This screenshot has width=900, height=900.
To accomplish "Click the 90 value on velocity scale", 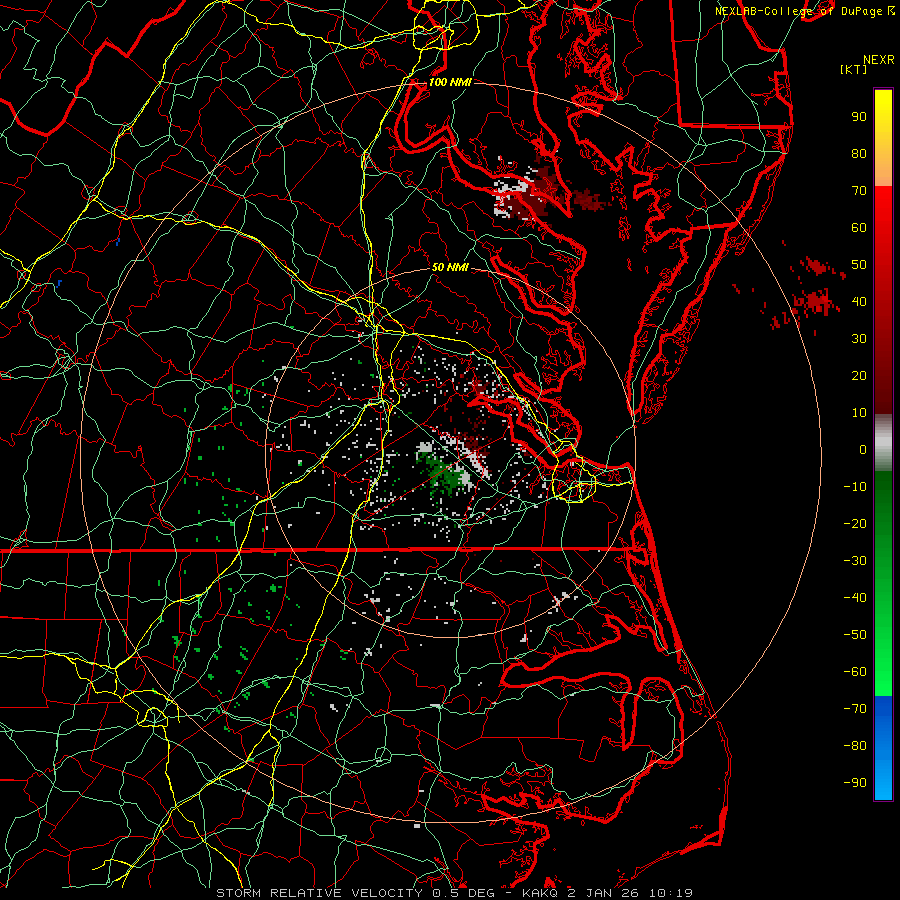I will click(859, 117).
